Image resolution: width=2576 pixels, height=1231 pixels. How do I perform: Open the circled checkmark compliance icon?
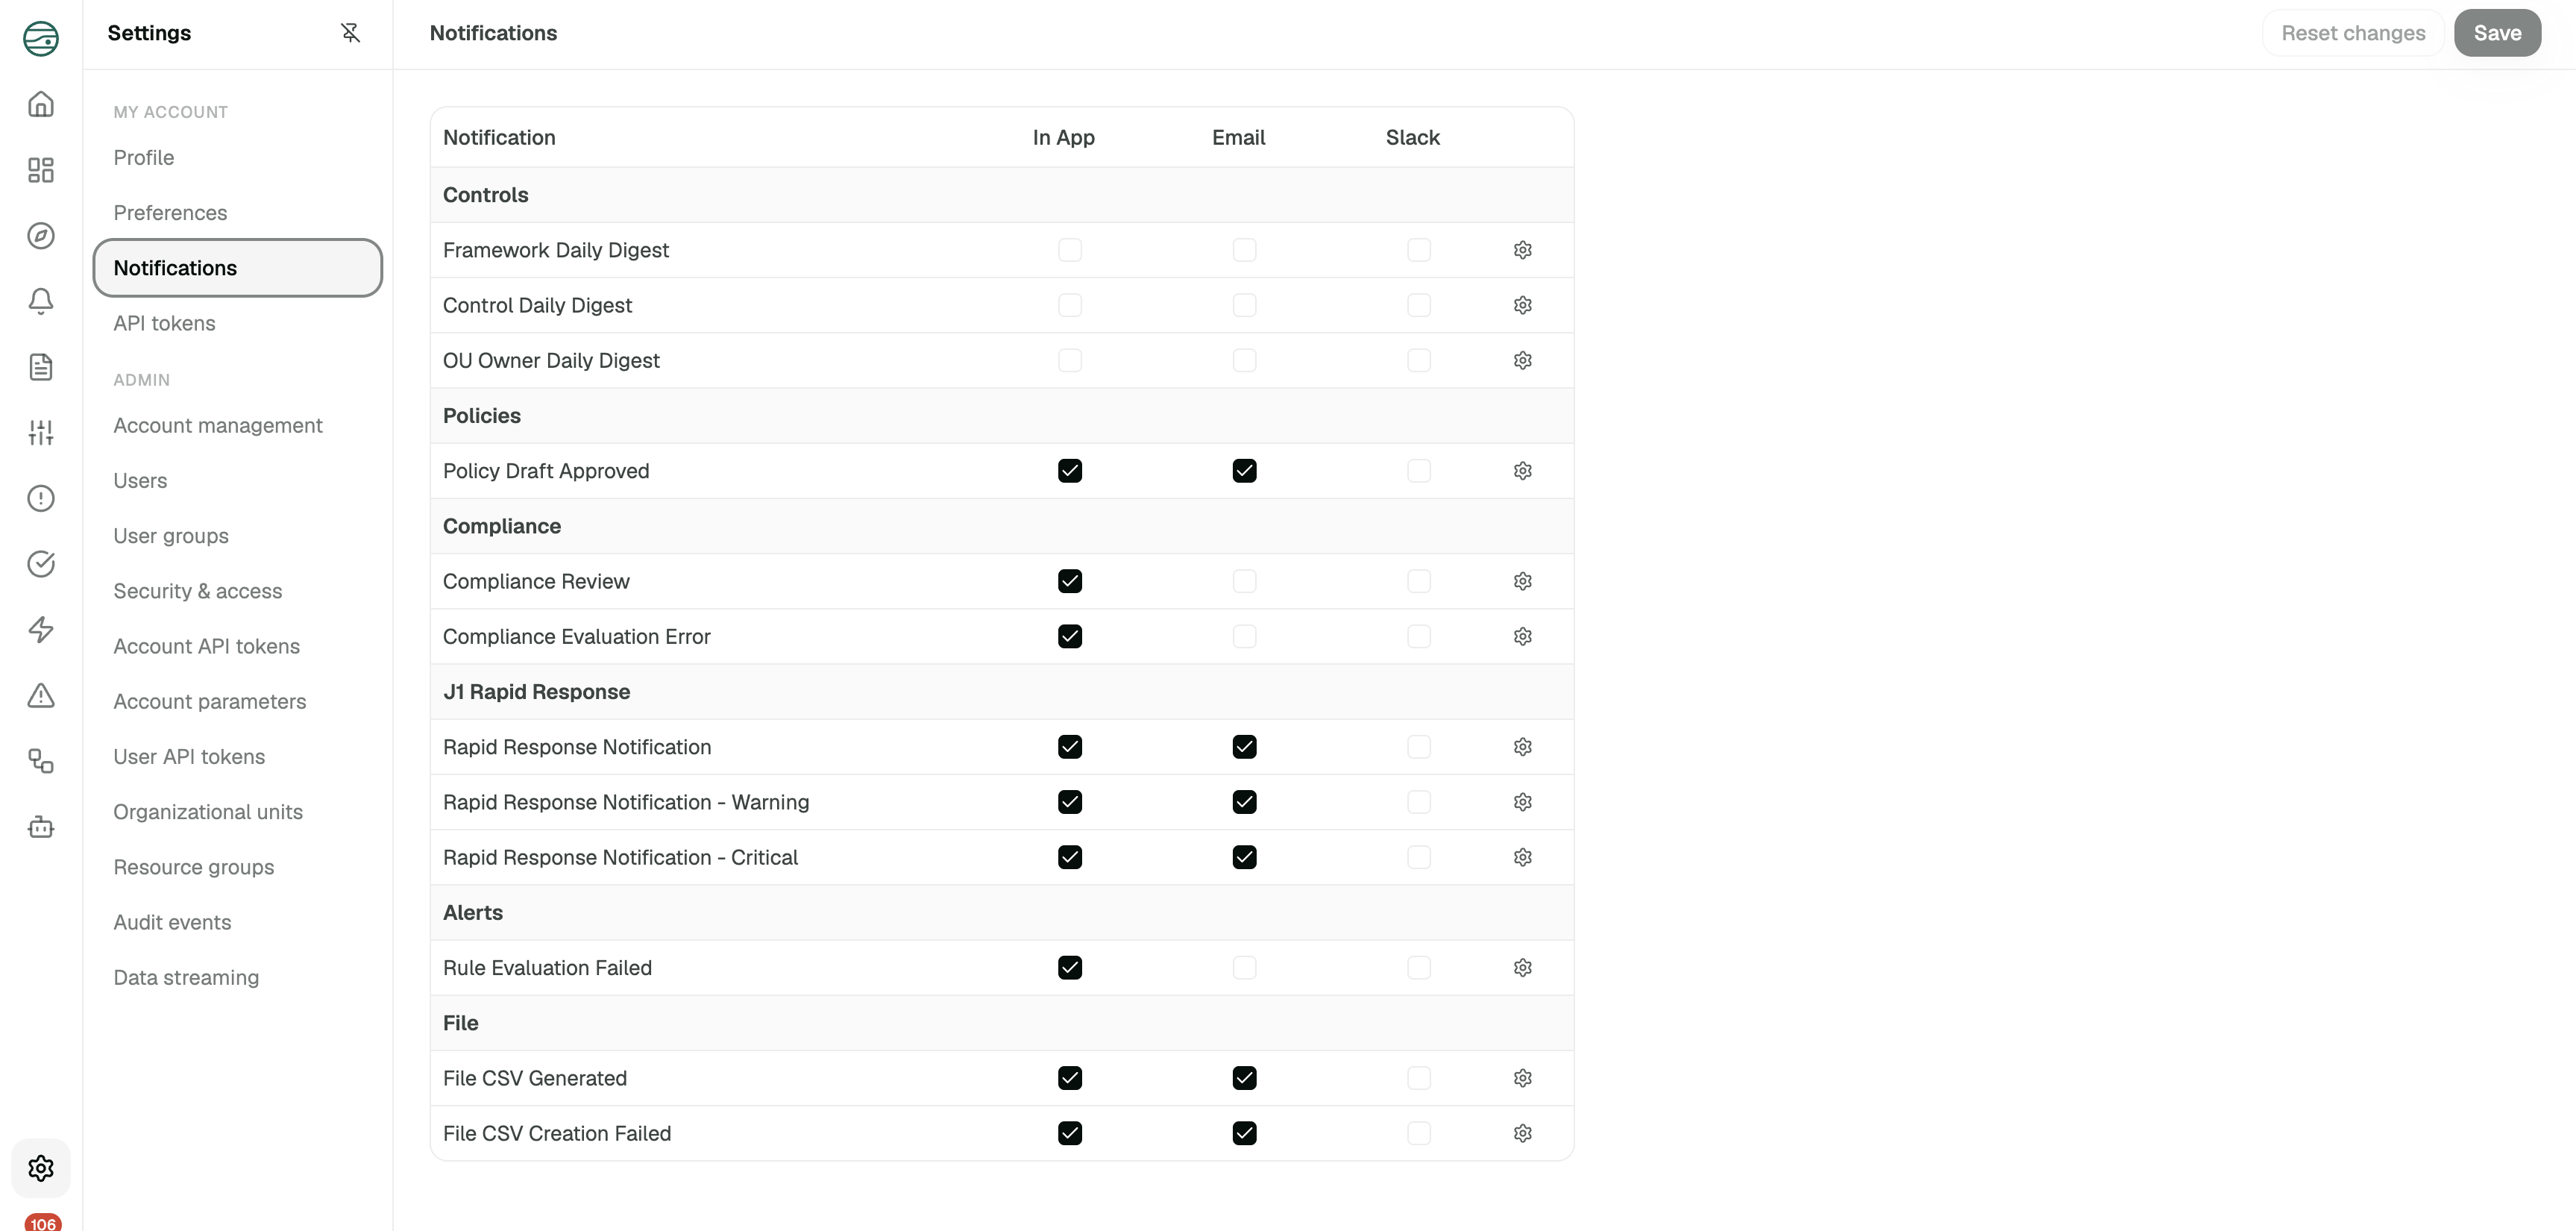point(41,564)
